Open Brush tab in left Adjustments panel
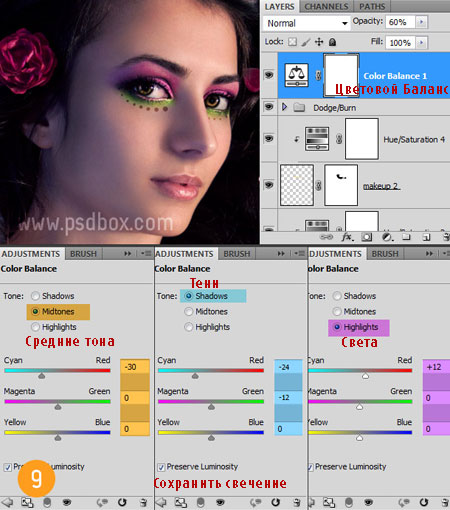 83,254
